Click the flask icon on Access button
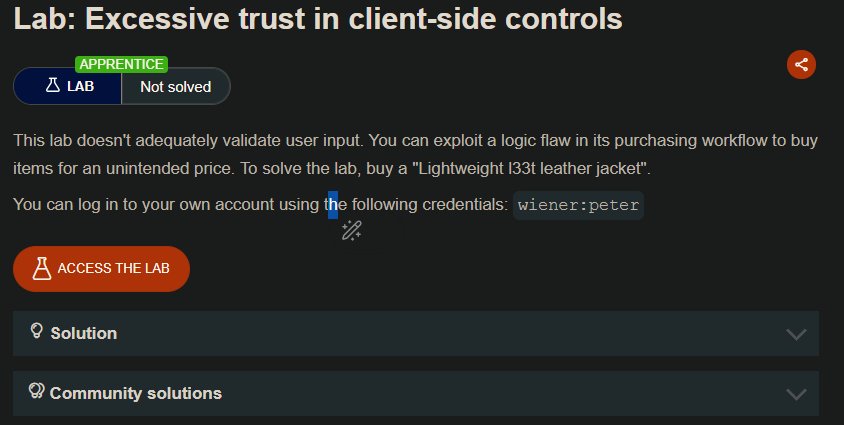 [41, 268]
